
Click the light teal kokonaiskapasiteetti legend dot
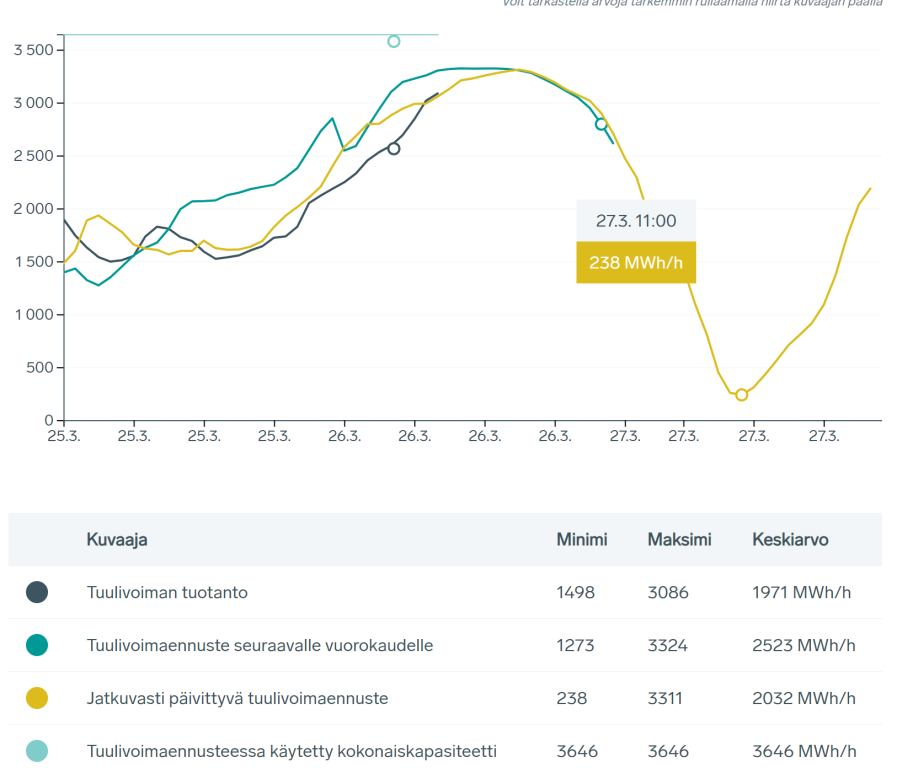click(37, 751)
